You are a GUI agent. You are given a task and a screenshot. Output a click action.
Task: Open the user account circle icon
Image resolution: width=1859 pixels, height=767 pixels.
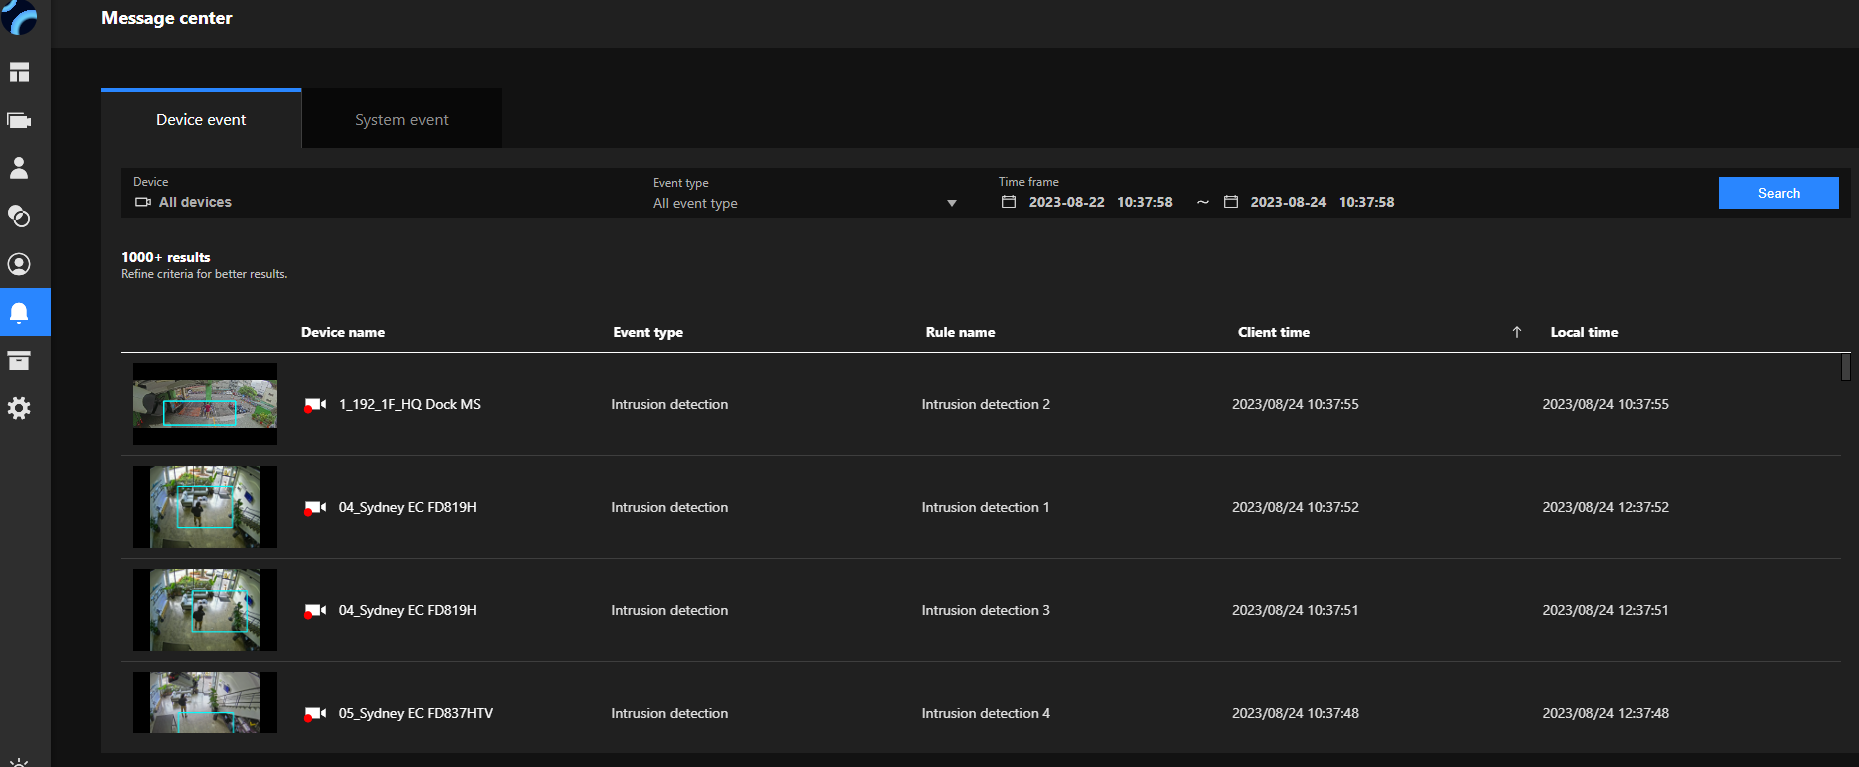[19, 264]
